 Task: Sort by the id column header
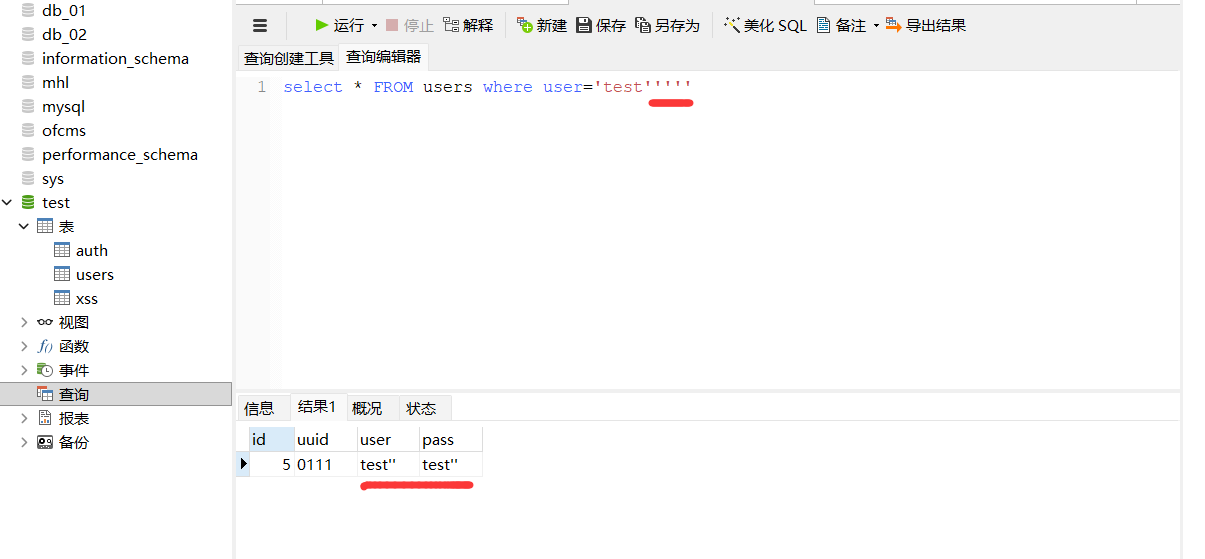[272, 439]
